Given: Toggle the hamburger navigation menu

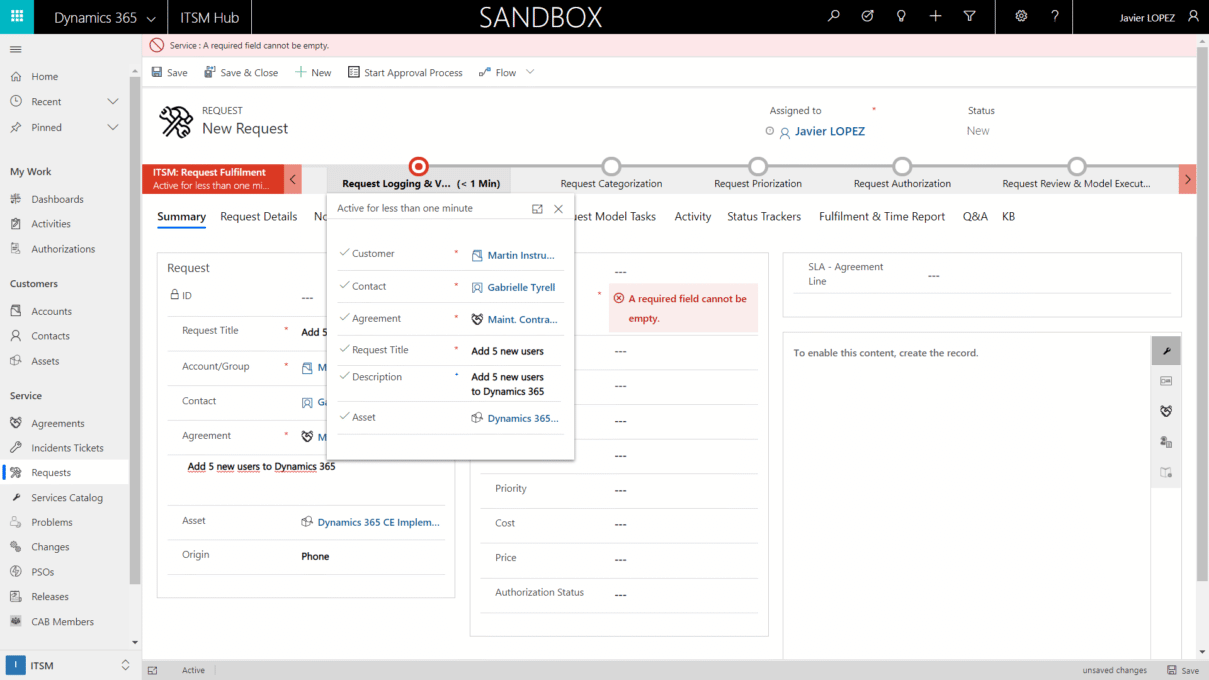Looking at the screenshot, I should [x=16, y=49].
